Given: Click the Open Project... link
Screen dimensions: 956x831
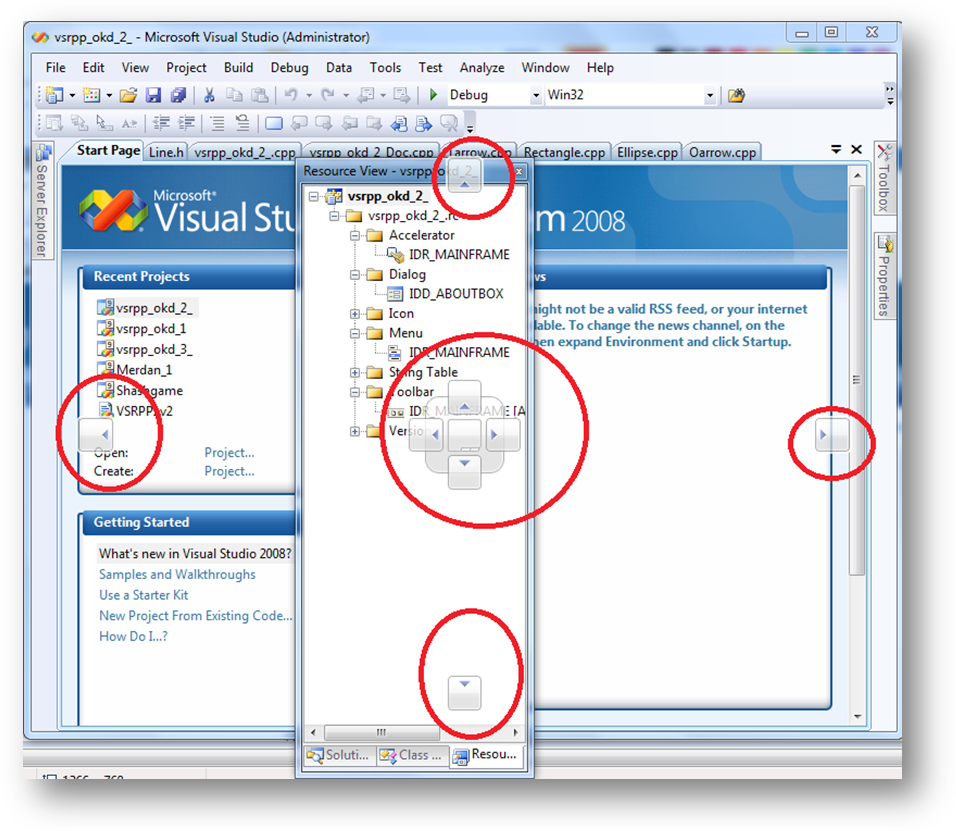Looking at the screenshot, I should pyautogui.click(x=229, y=453).
